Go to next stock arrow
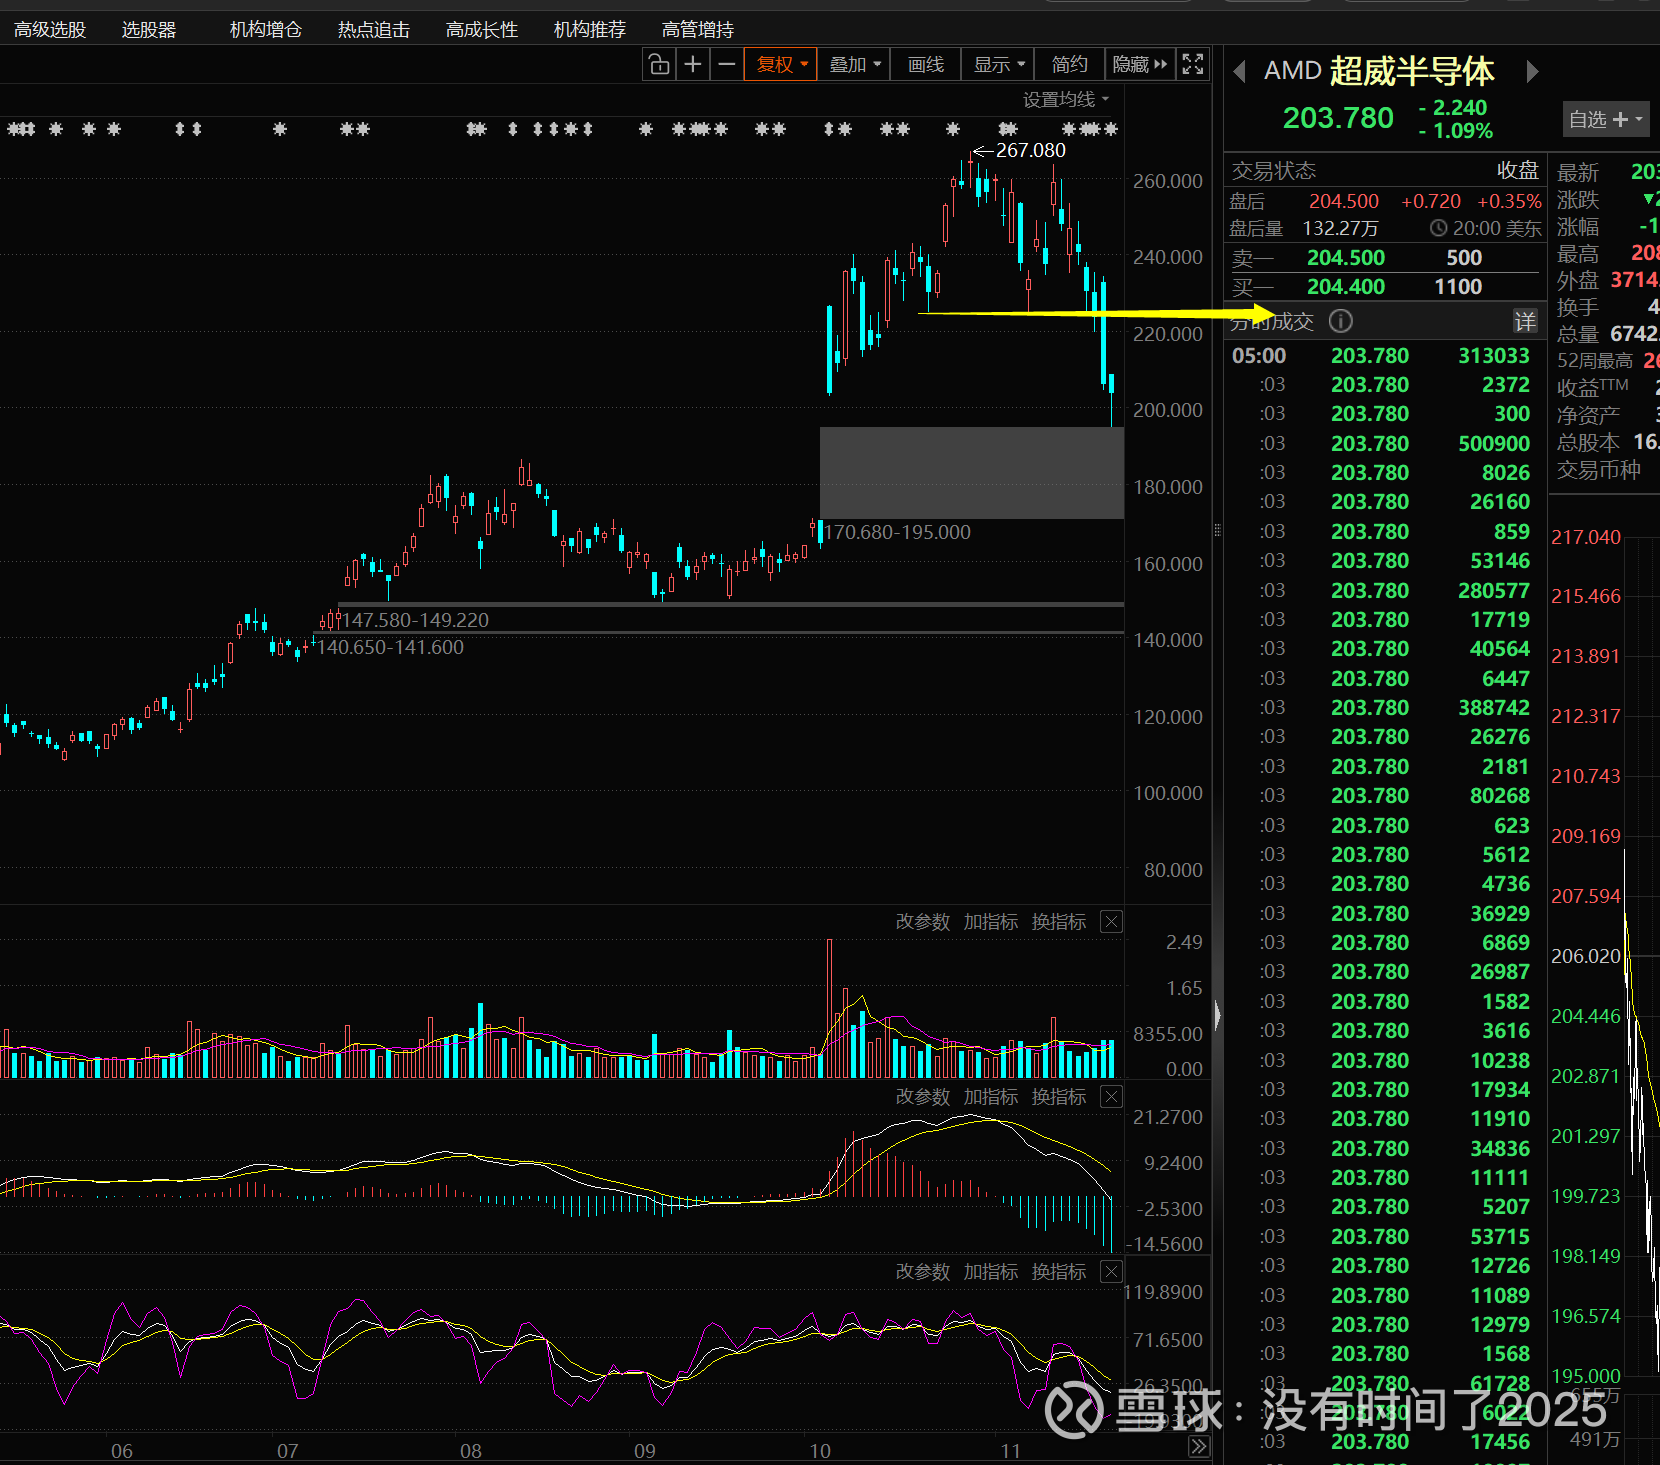The width and height of the screenshot is (1660, 1465). [x=1532, y=71]
